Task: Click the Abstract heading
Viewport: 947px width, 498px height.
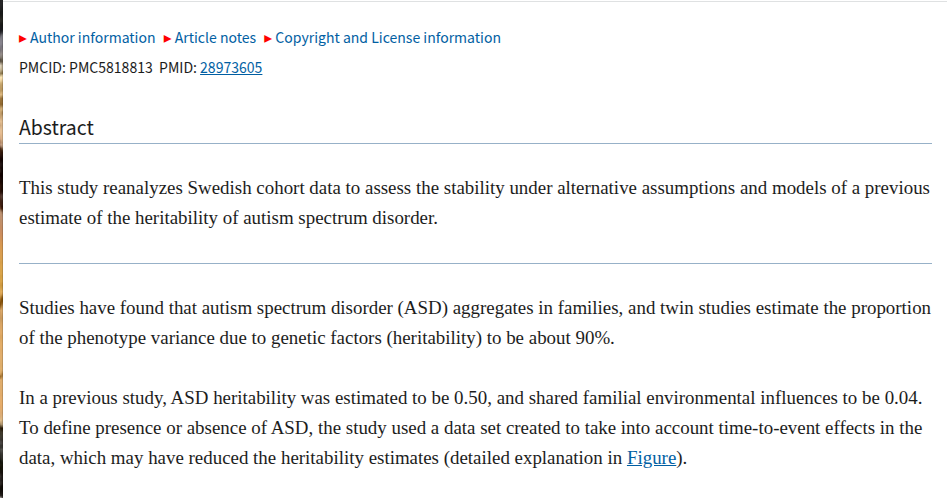Action: pos(56,128)
